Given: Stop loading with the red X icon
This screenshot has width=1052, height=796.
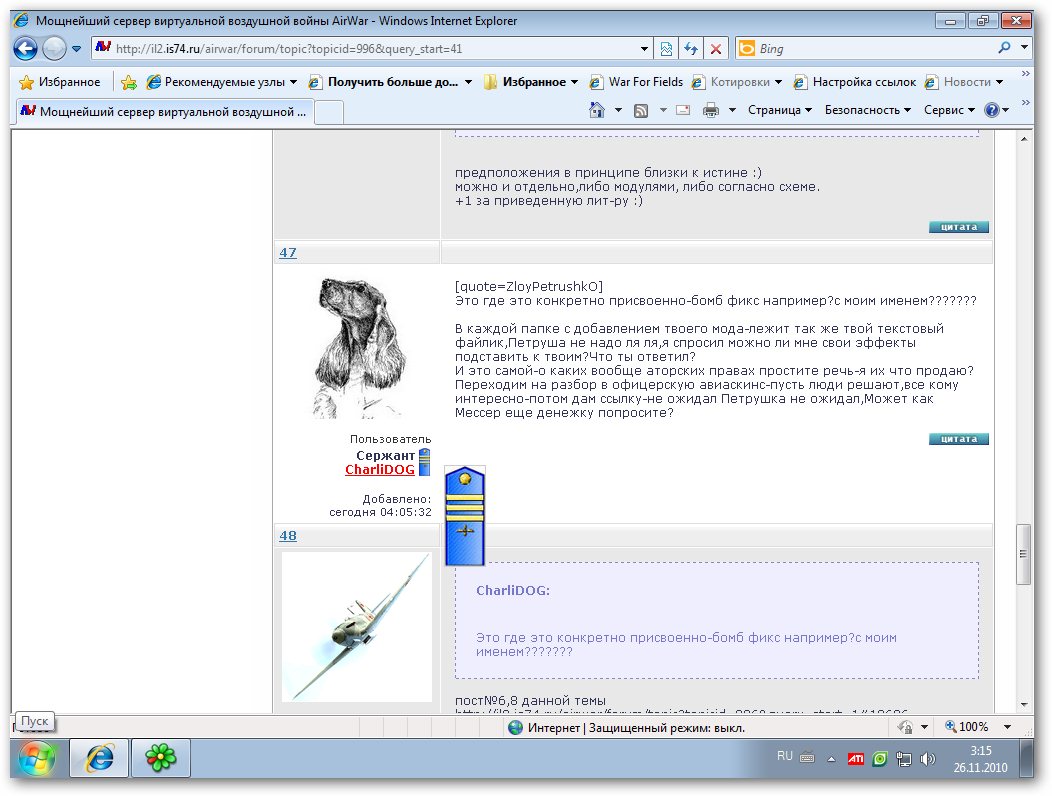Looking at the screenshot, I should click(716, 48).
